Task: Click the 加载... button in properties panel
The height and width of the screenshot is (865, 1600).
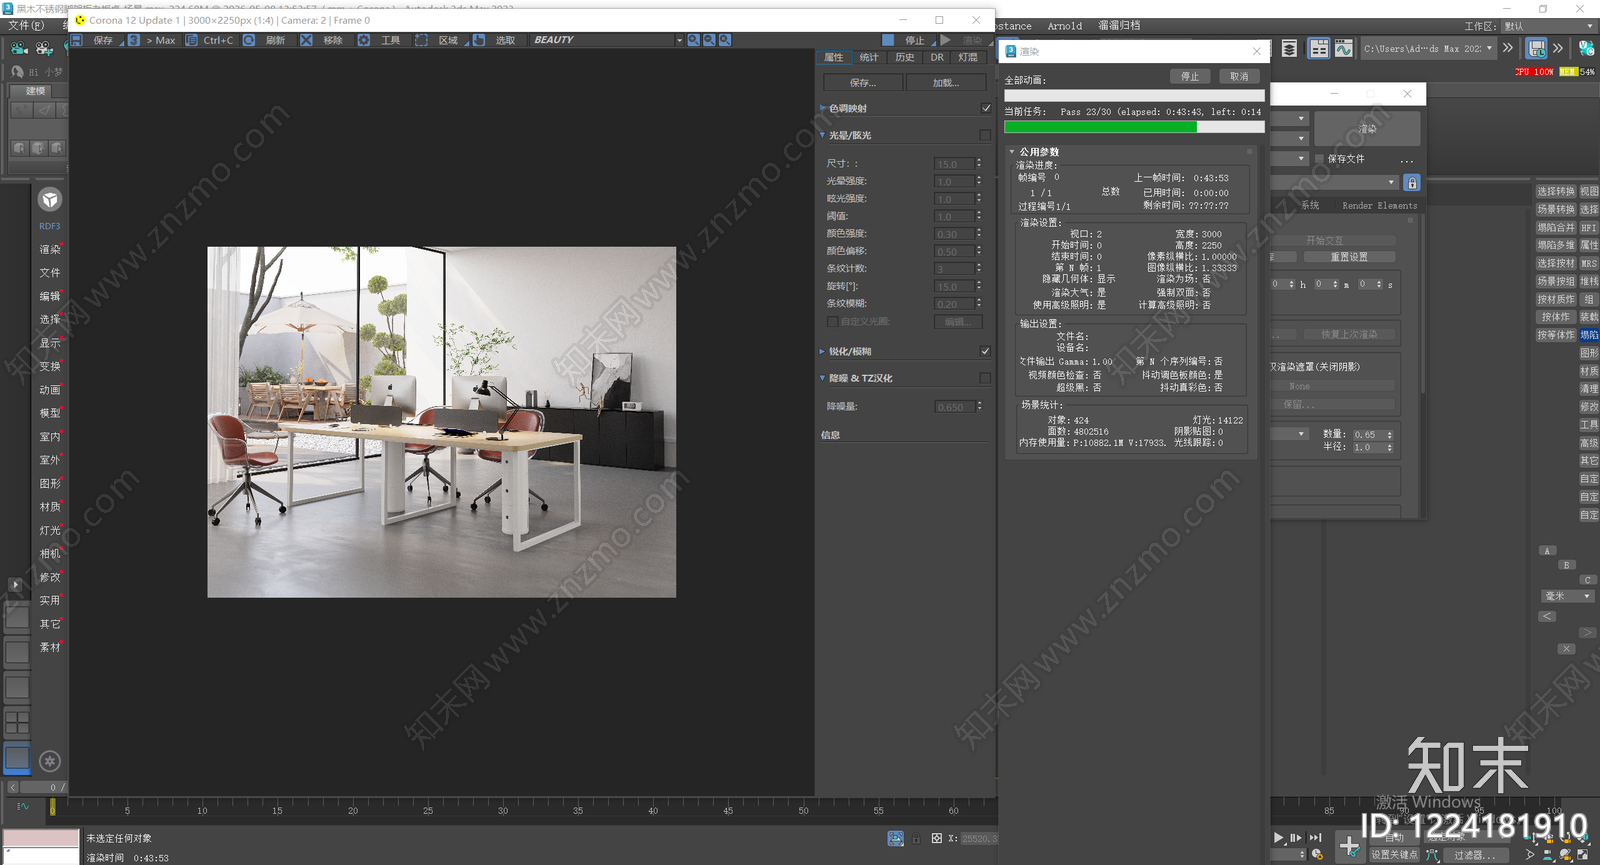Action: point(946,82)
